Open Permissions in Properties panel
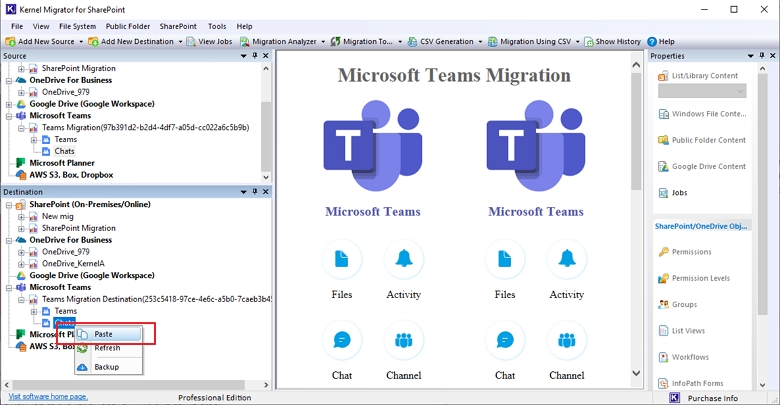780x405 pixels. coord(685,252)
